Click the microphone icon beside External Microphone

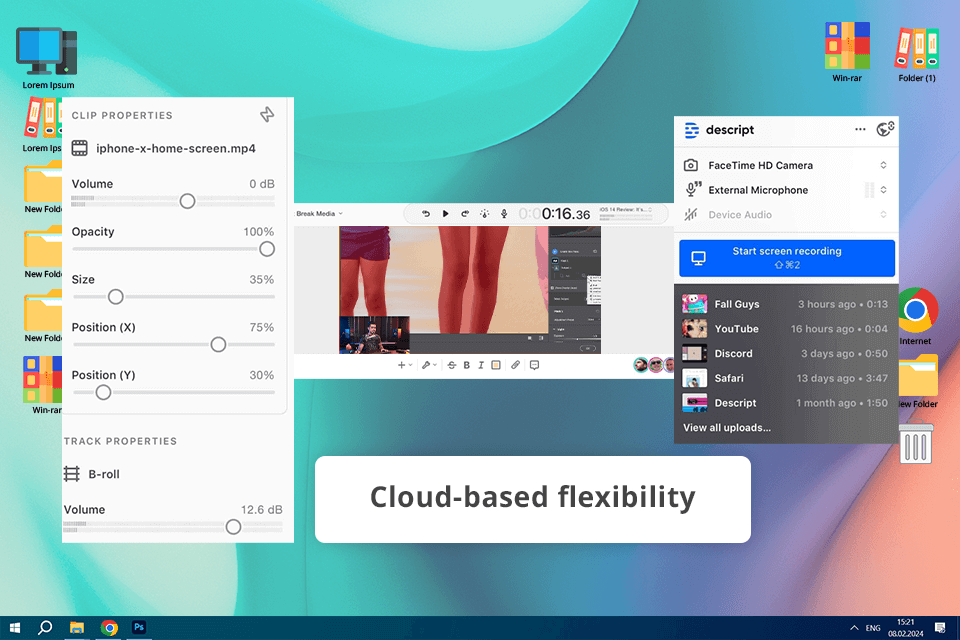coord(692,189)
